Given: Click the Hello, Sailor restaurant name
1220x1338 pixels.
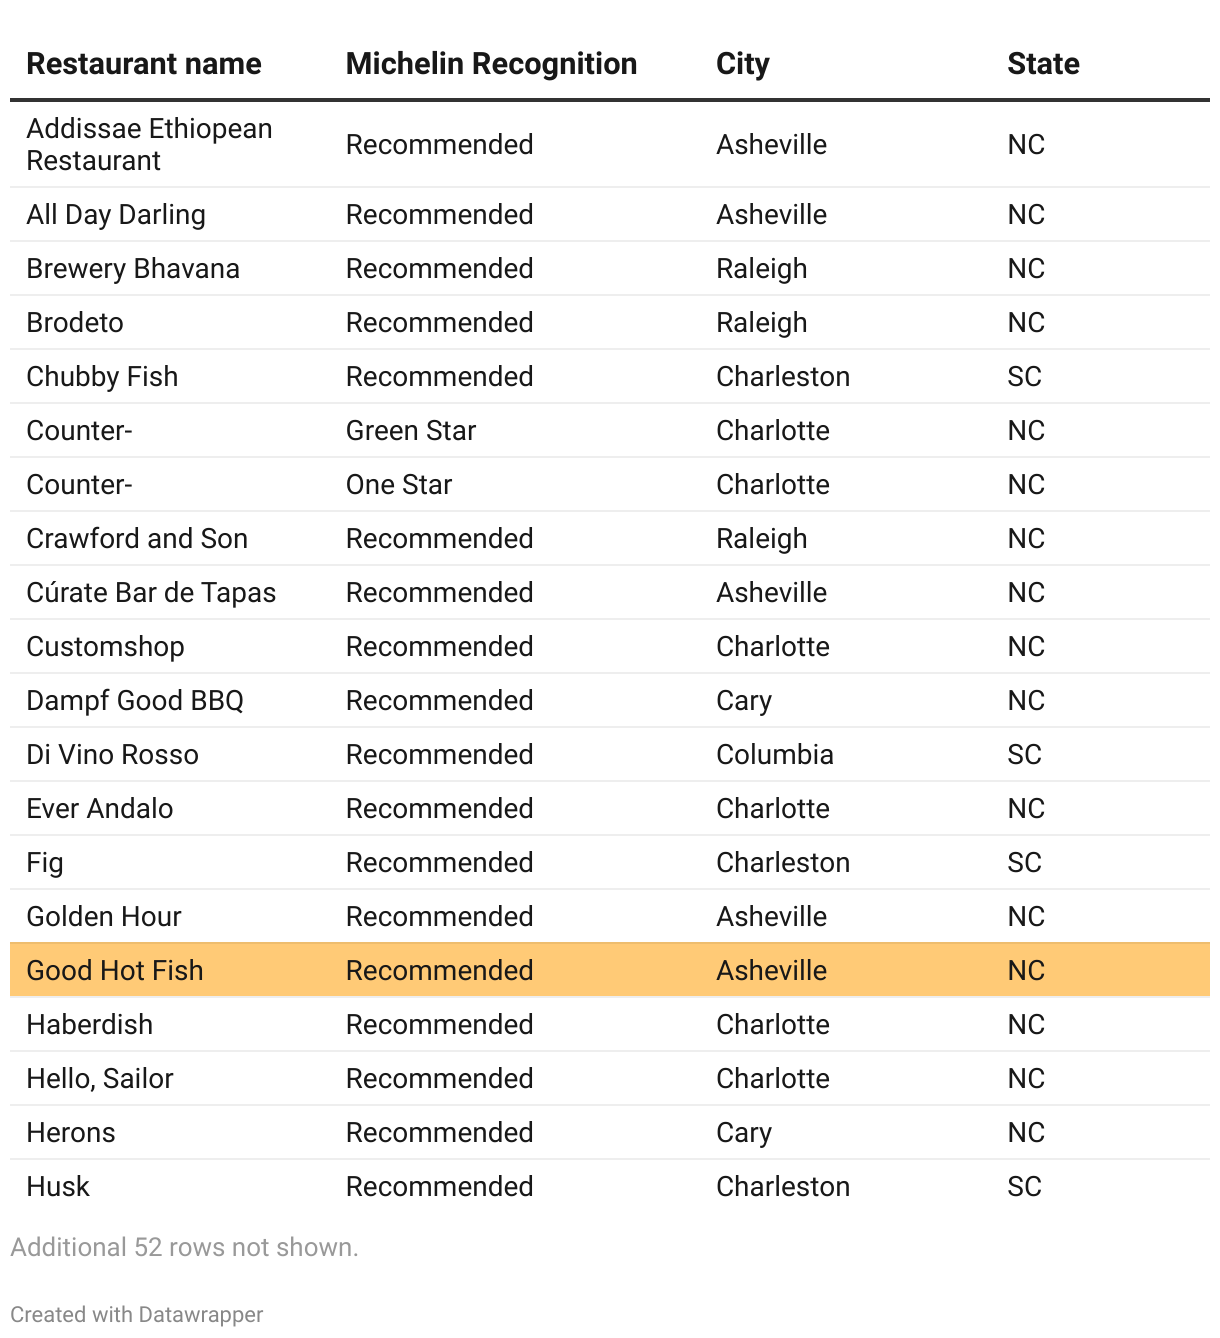Looking at the screenshot, I should [x=100, y=1078].
